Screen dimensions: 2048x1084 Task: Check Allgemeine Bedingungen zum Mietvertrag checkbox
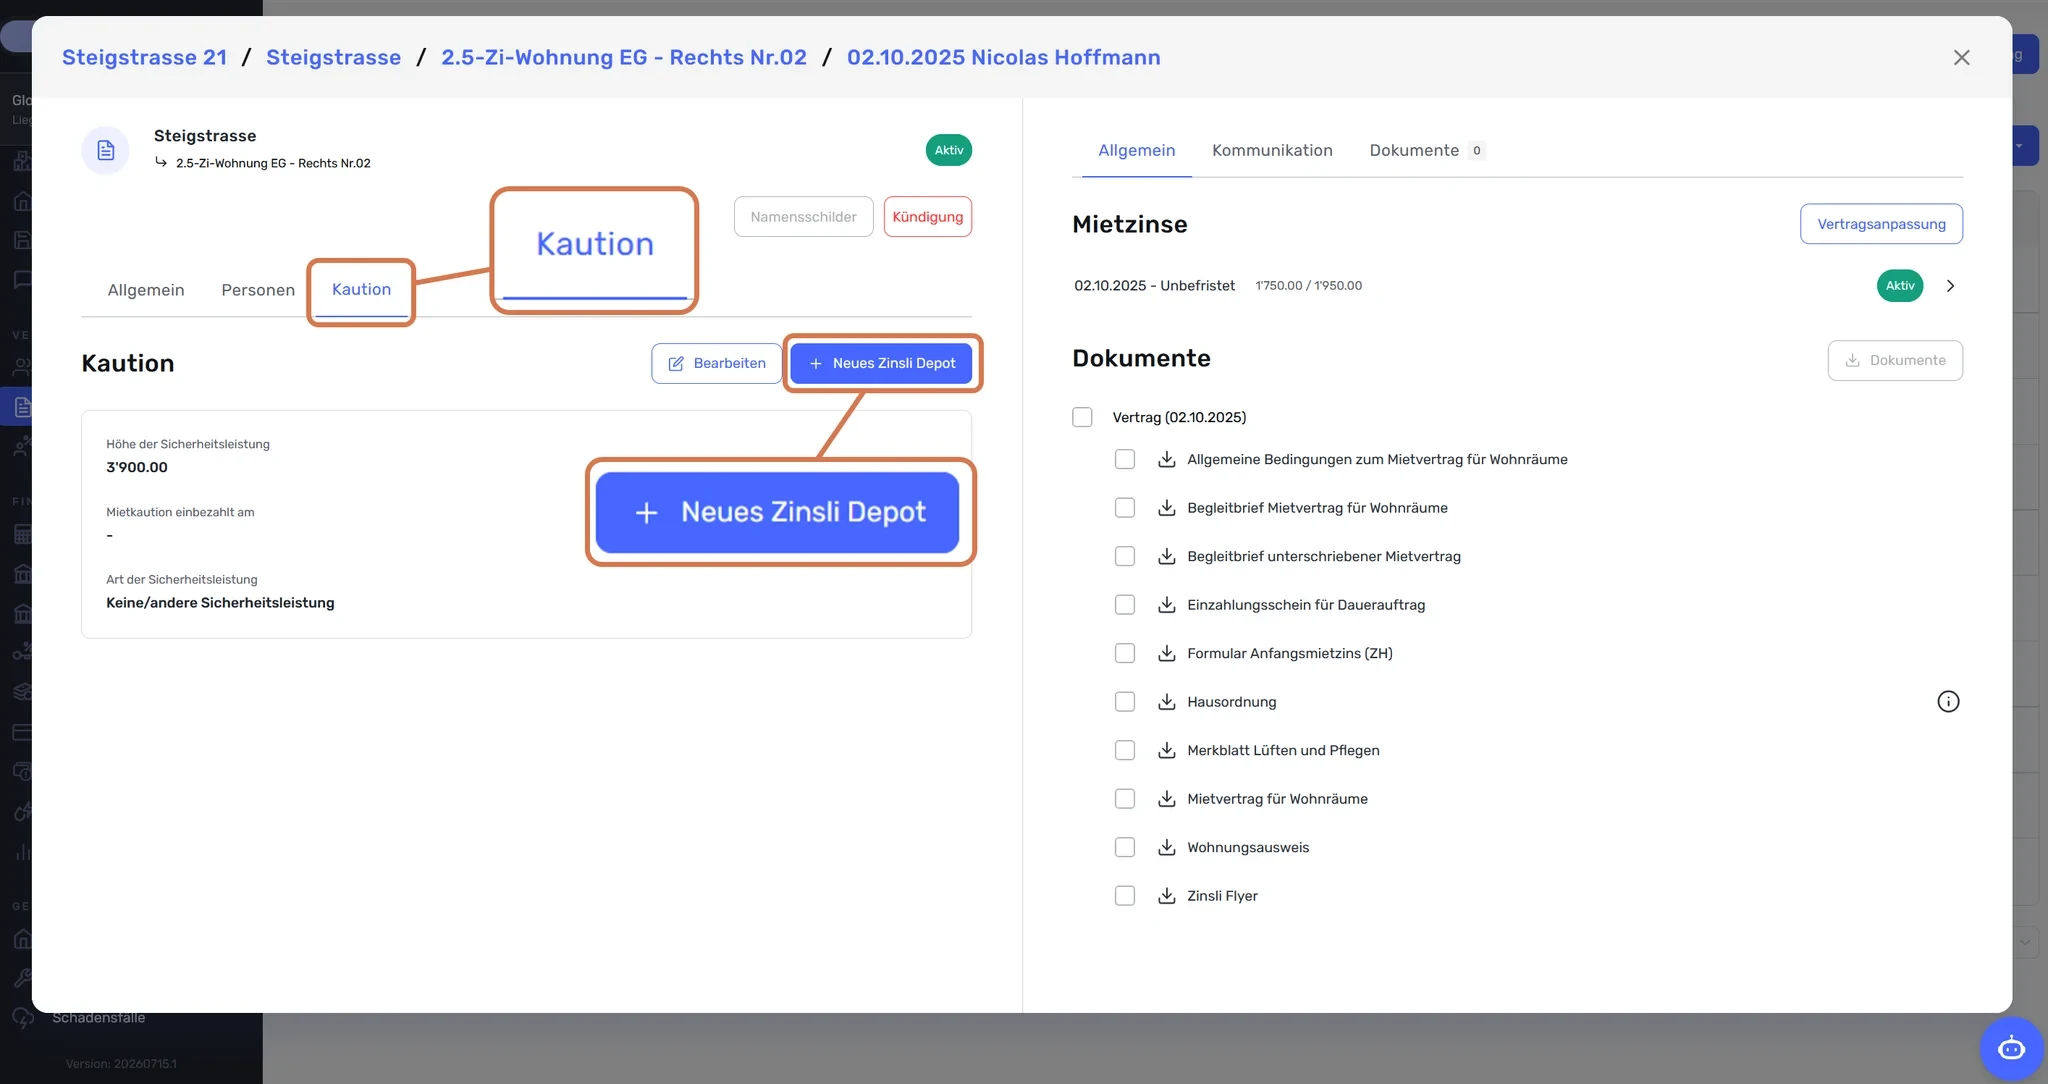click(1125, 459)
